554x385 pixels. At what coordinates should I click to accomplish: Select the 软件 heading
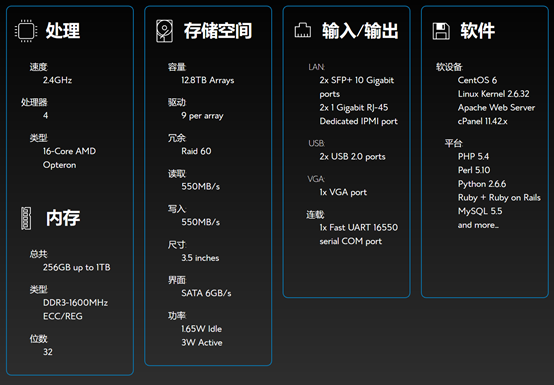[x=478, y=31]
